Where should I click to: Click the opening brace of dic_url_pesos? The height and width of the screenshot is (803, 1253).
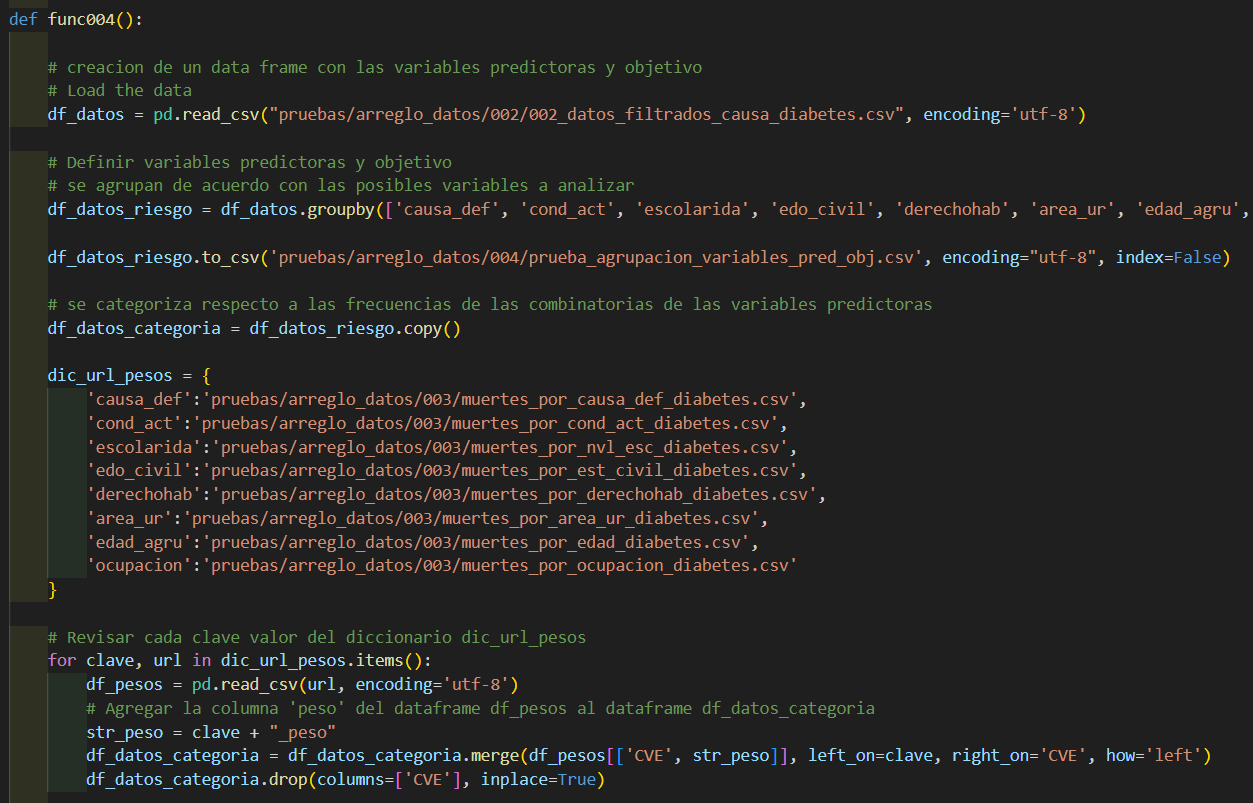(x=206, y=376)
